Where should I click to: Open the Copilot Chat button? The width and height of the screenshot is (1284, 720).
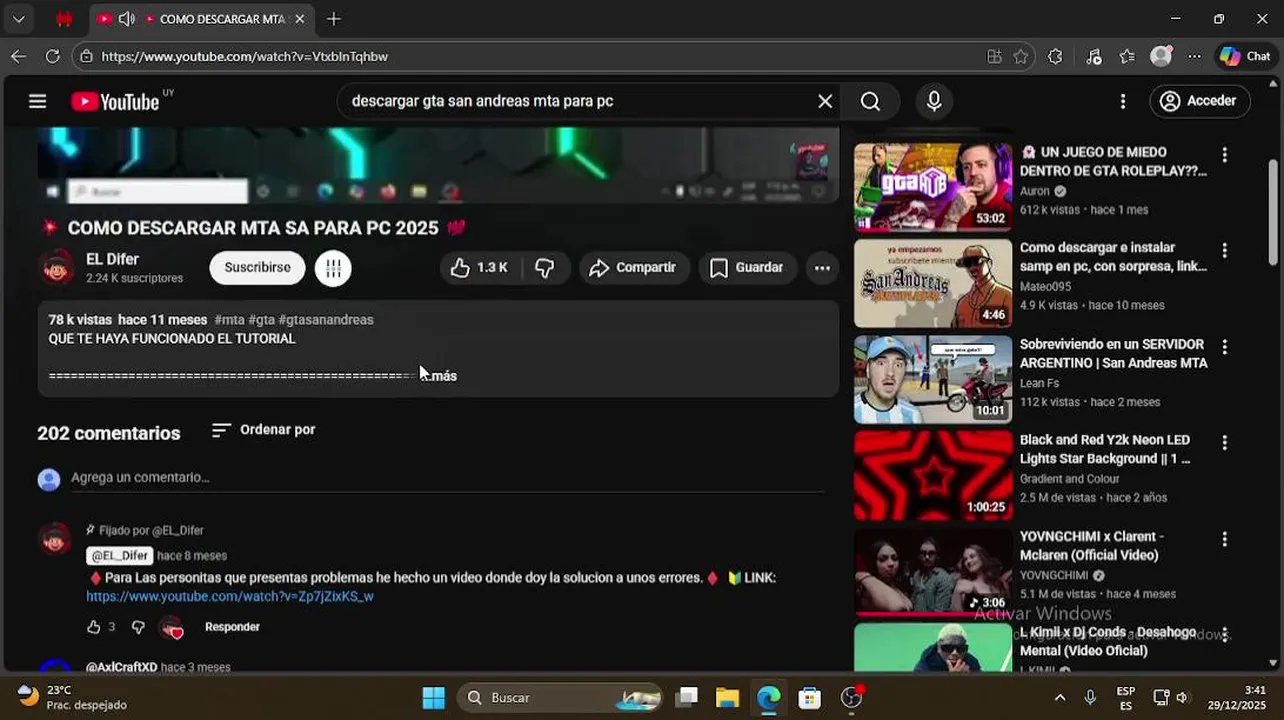tap(1245, 57)
